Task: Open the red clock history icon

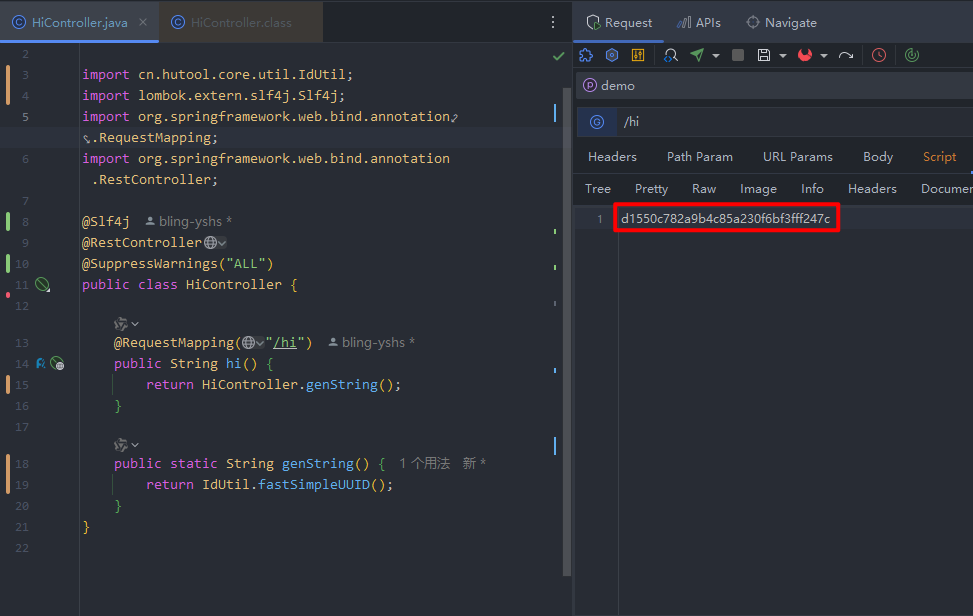Action: 879,55
